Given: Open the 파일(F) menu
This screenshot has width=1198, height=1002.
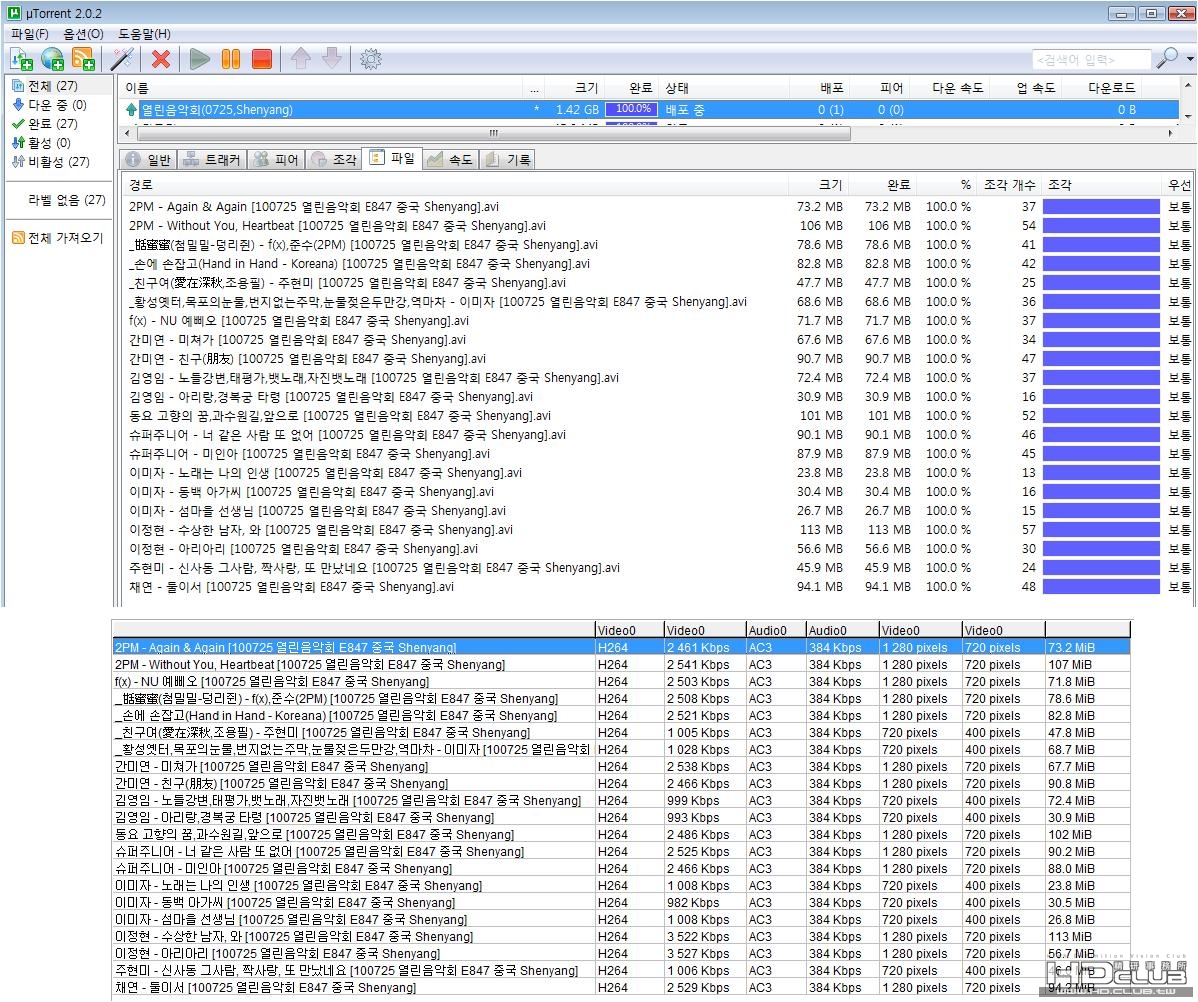Looking at the screenshot, I should [x=29, y=34].
